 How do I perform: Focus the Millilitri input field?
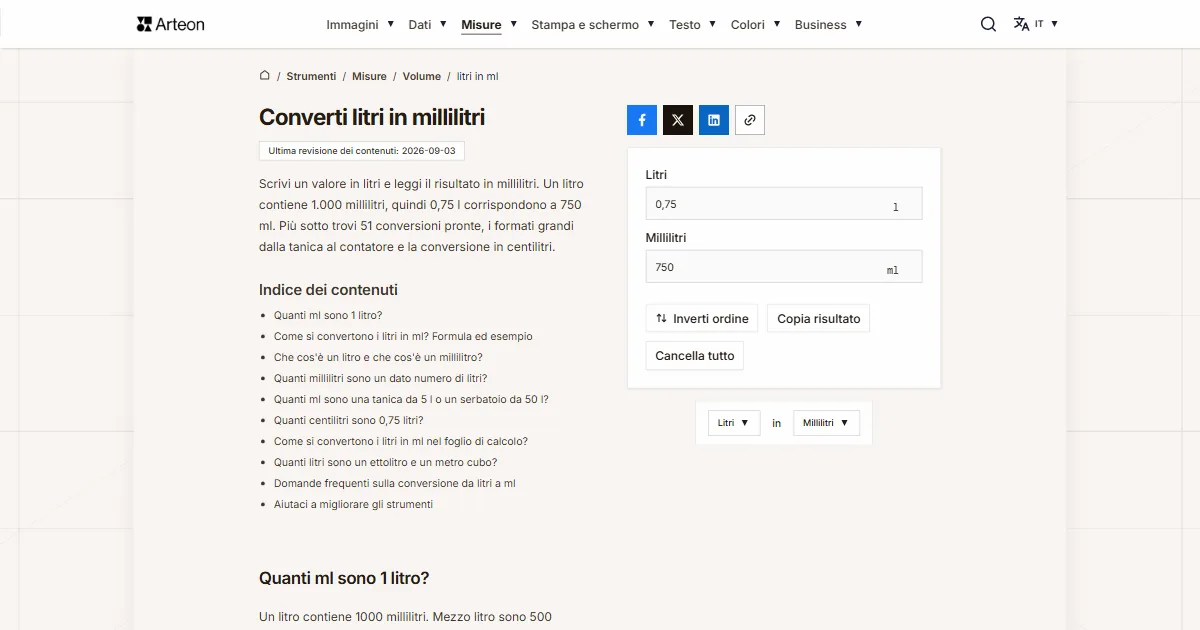click(x=784, y=267)
